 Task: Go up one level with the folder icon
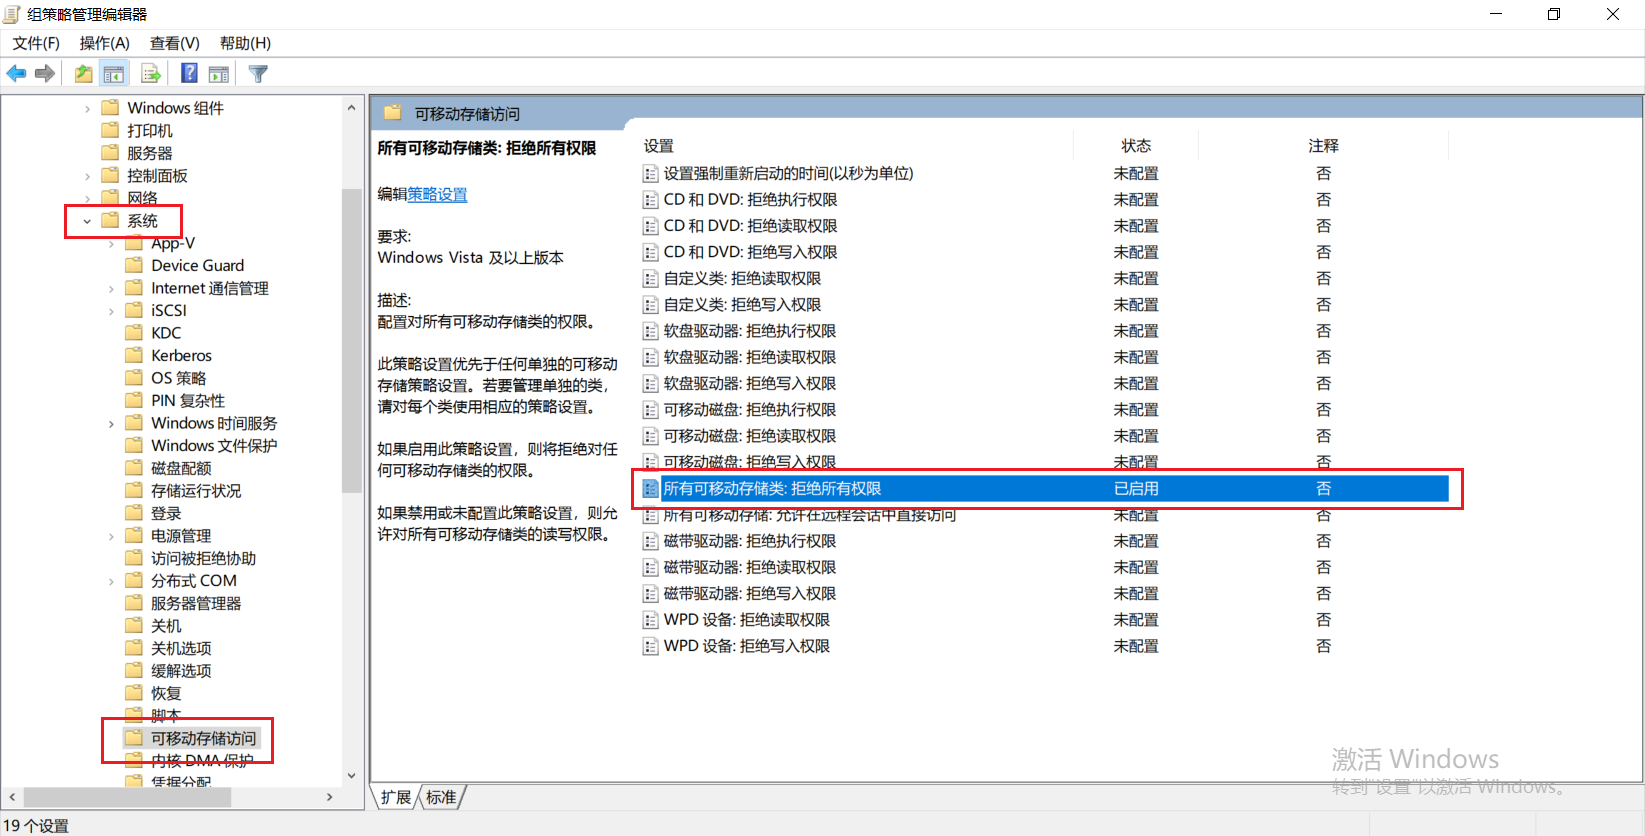point(84,73)
